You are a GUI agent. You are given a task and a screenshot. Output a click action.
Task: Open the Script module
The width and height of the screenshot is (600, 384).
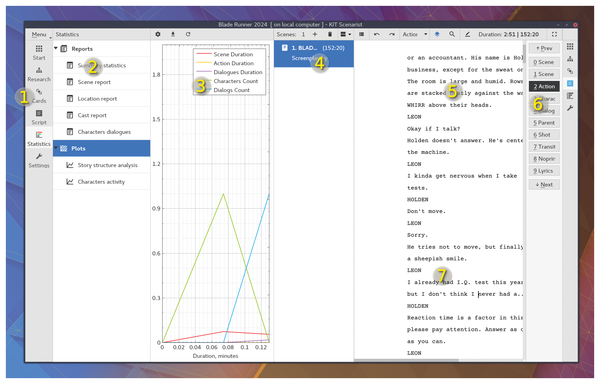pyautogui.click(x=39, y=117)
